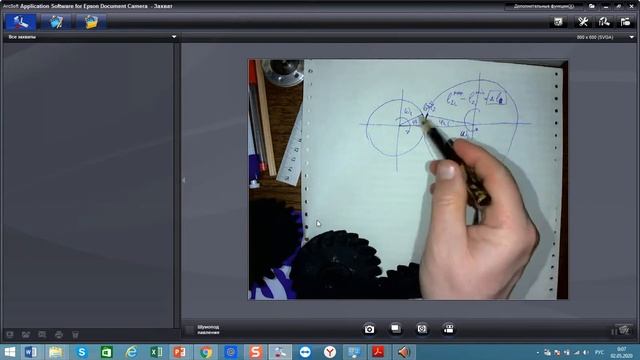This screenshot has height=360, width=640.
Task: Open the taskbar clock and date
Action: 622,352
